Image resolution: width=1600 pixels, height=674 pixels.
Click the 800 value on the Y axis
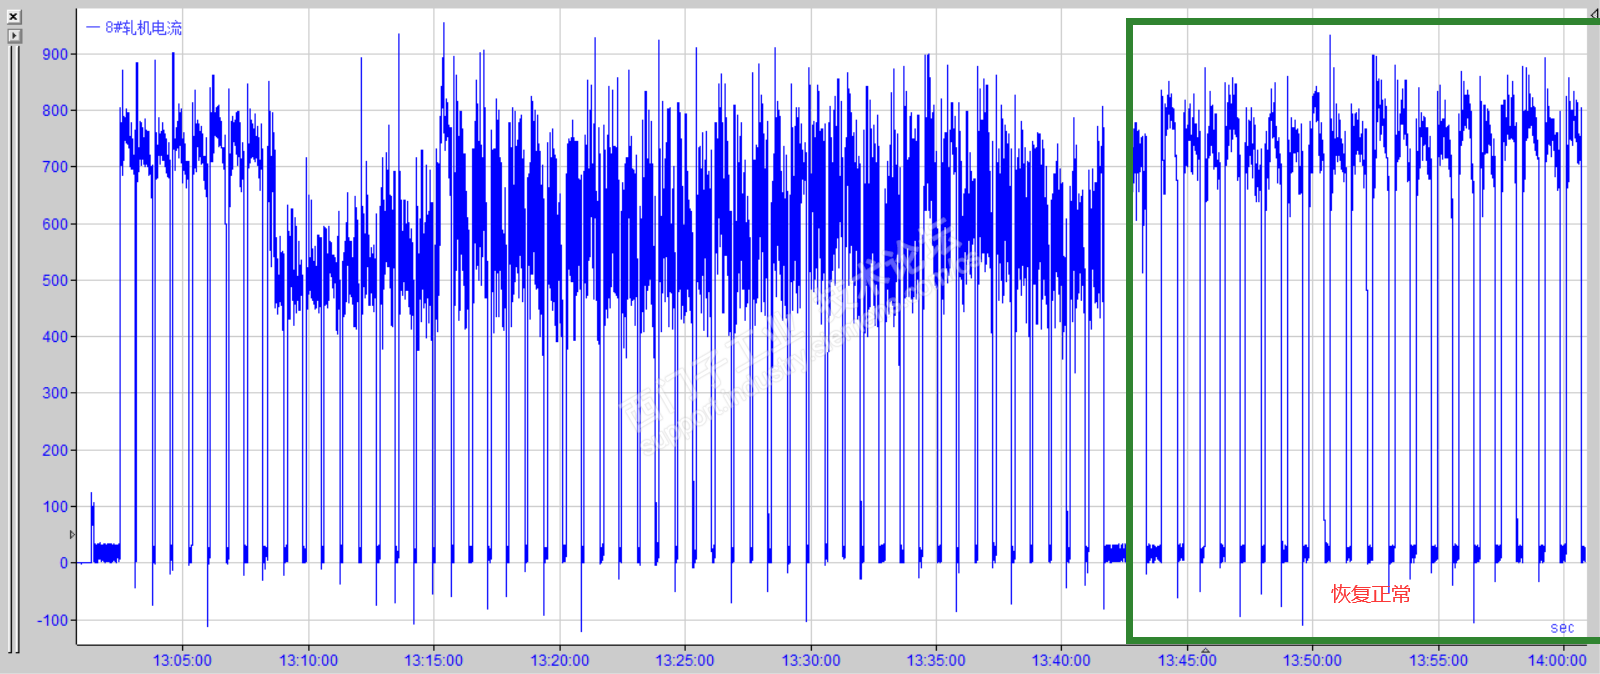(55, 110)
